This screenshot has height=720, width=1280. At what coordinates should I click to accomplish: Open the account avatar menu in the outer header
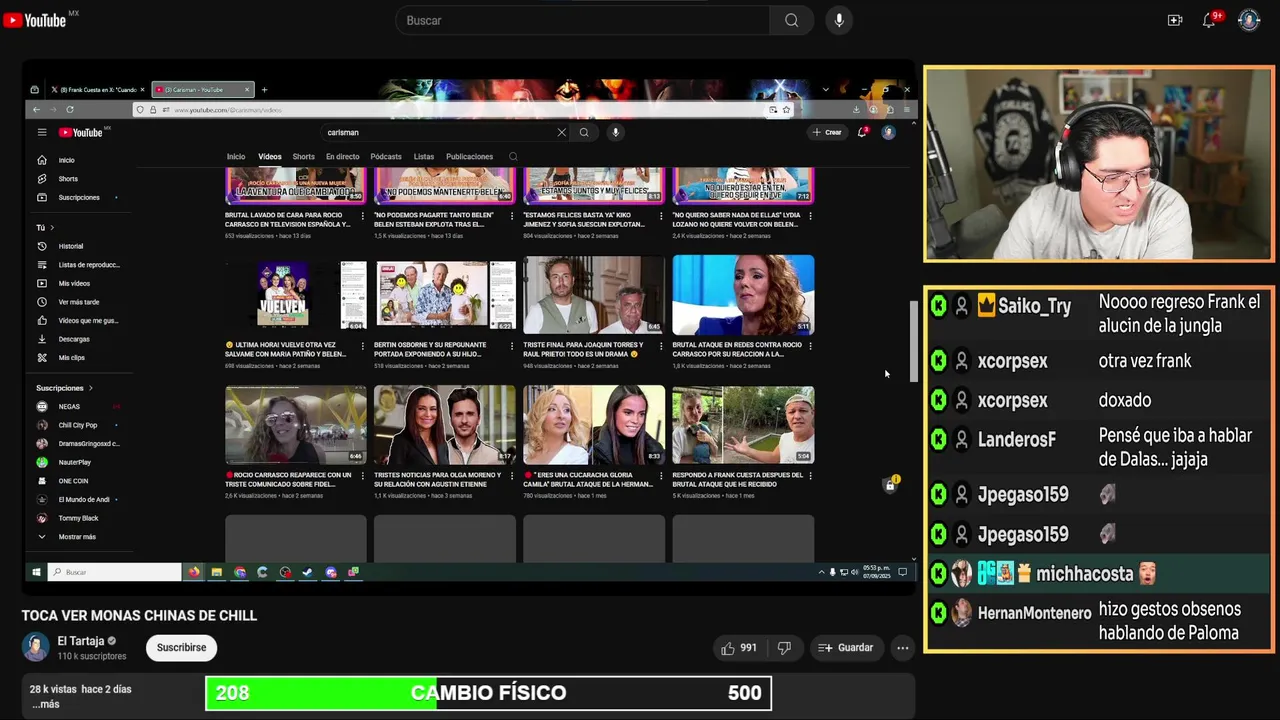pyautogui.click(x=1249, y=20)
